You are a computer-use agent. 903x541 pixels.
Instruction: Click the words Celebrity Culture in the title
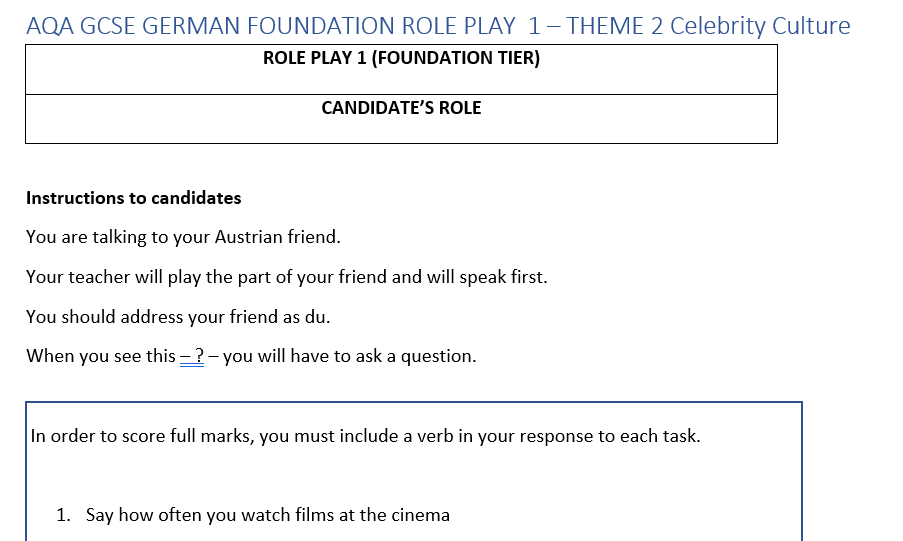[x=760, y=26]
